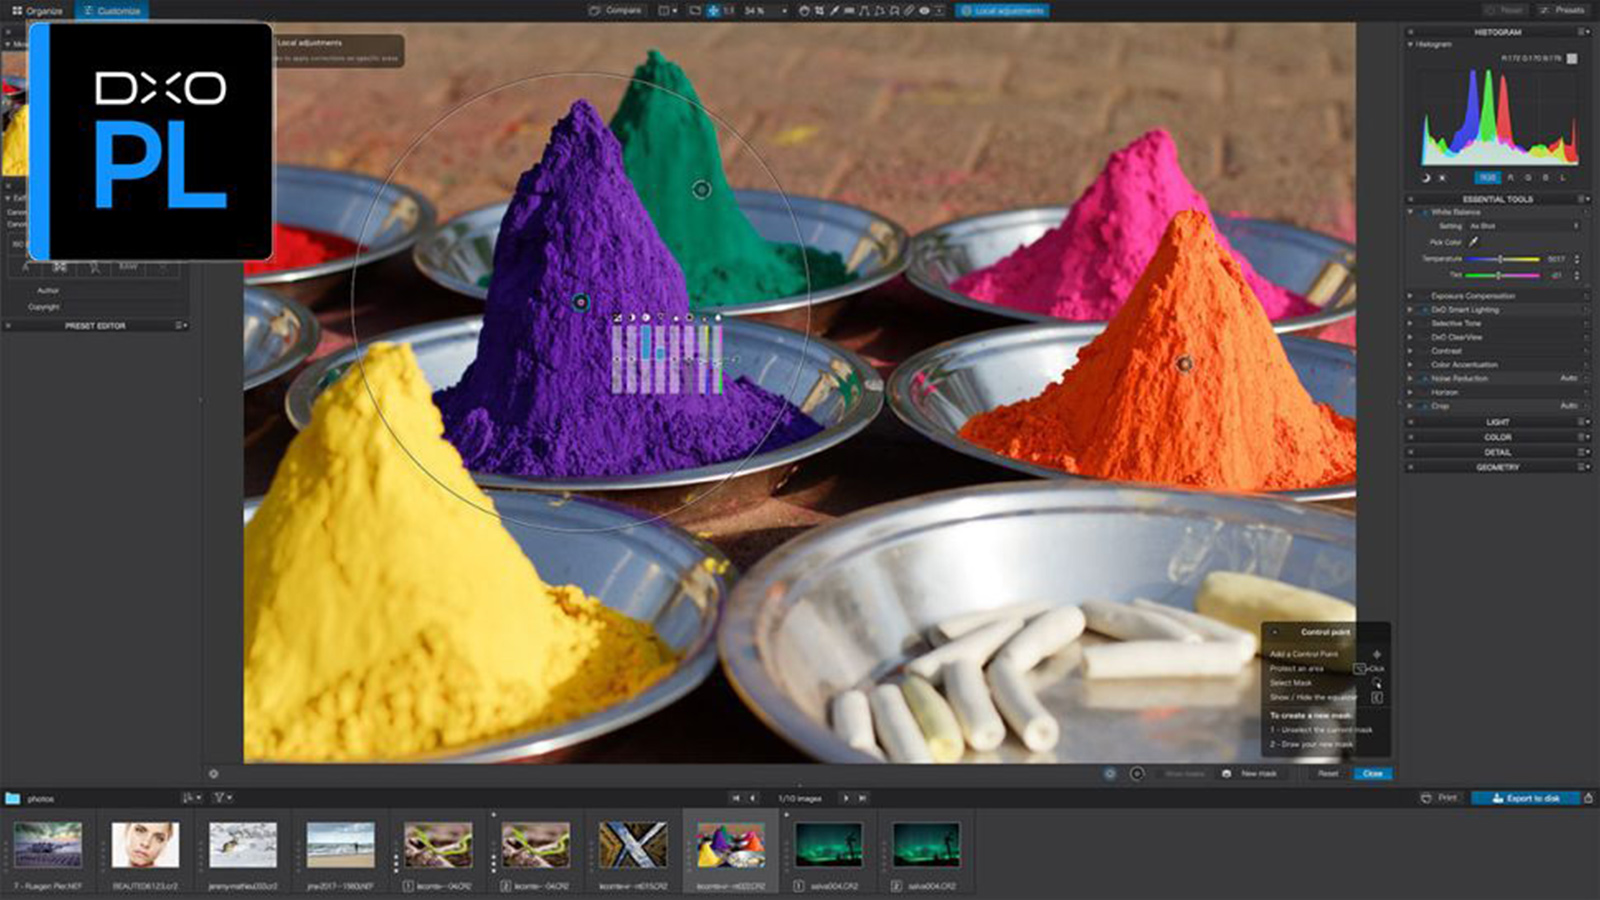Image resolution: width=1600 pixels, height=900 pixels.
Task: Collapse the Histogram section triangle
Action: (x=1411, y=44)
